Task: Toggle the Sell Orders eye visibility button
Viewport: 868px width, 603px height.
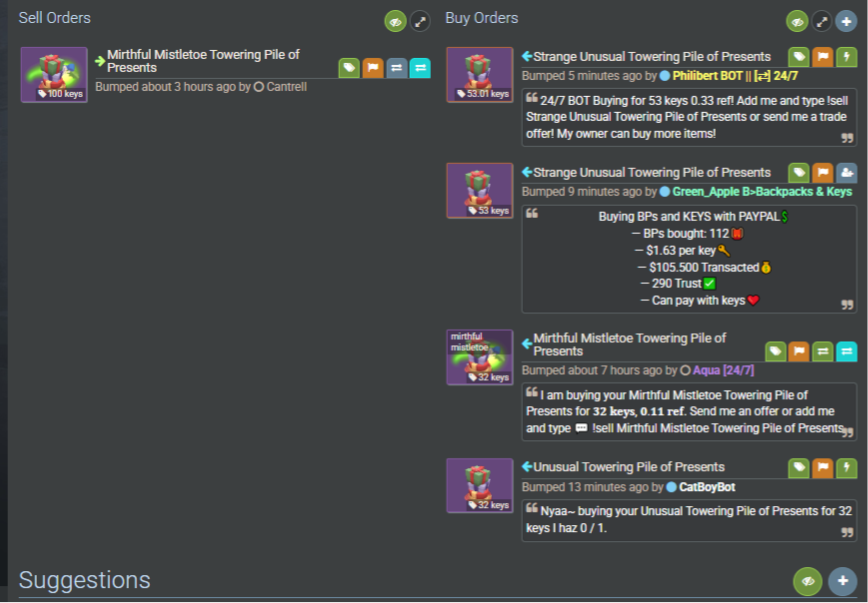Action: click(395, 22)
